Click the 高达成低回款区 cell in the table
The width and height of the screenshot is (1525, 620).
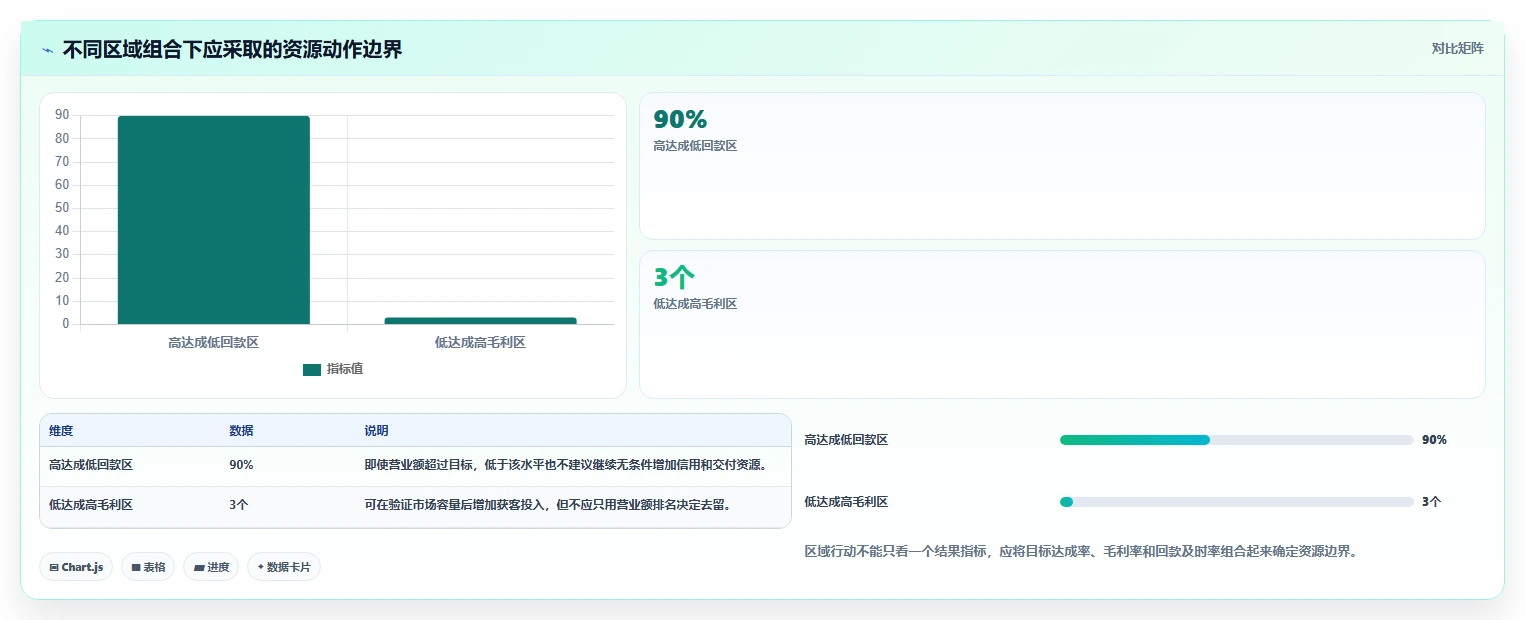[91, 465]
